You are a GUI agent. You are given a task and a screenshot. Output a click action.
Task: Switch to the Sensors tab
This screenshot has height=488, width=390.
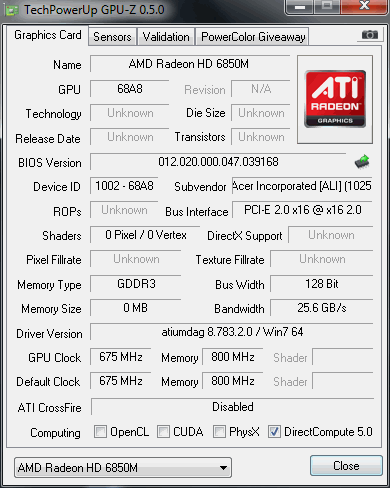point(112,37)
